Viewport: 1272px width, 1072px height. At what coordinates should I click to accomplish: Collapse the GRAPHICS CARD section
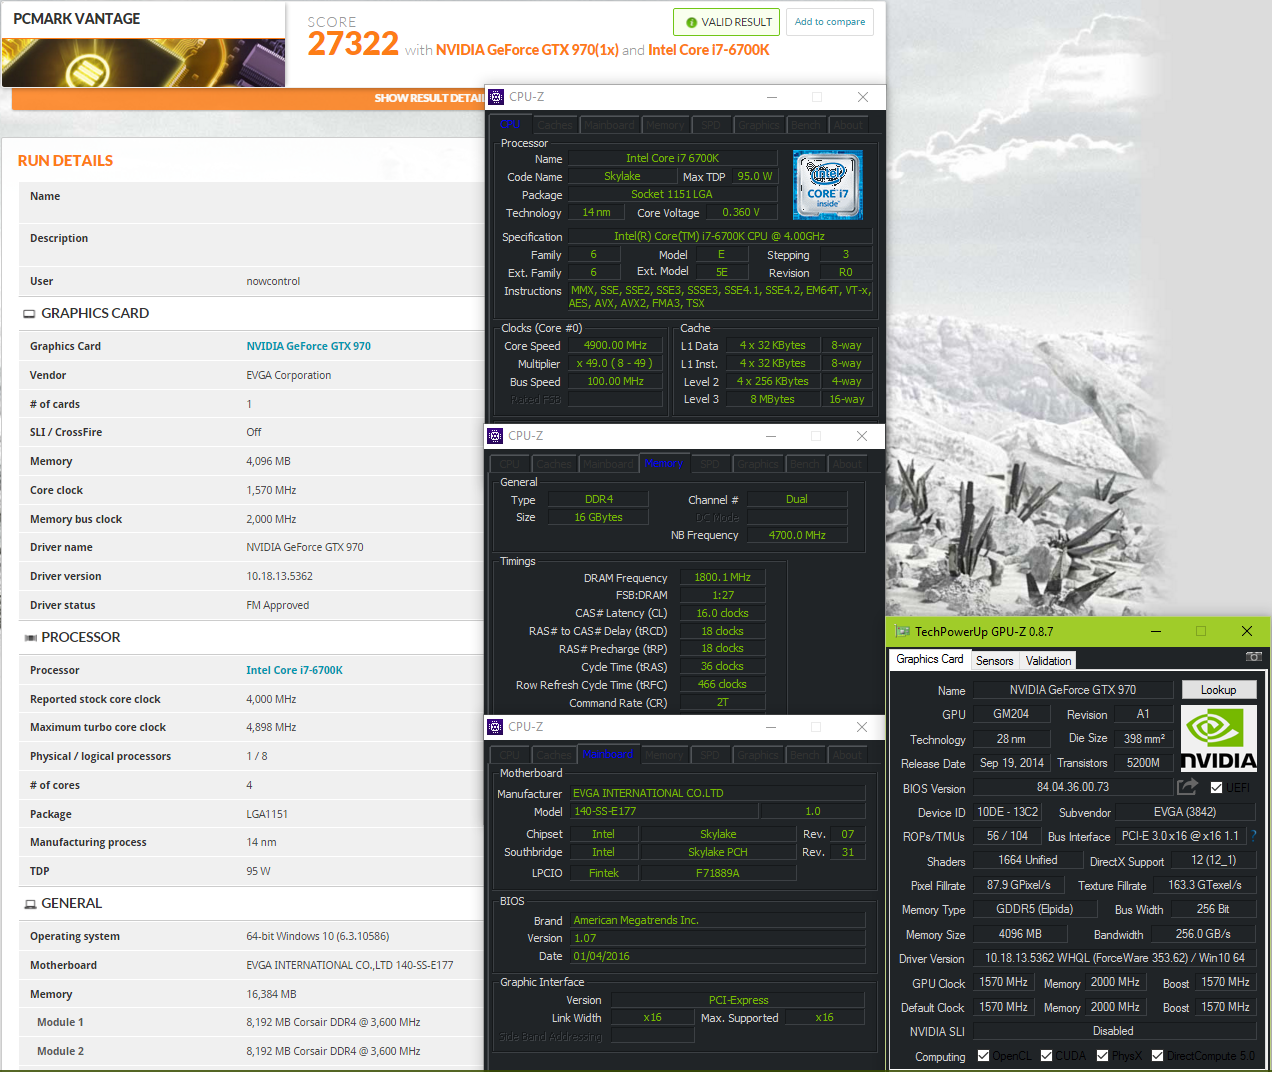(29, 314)
